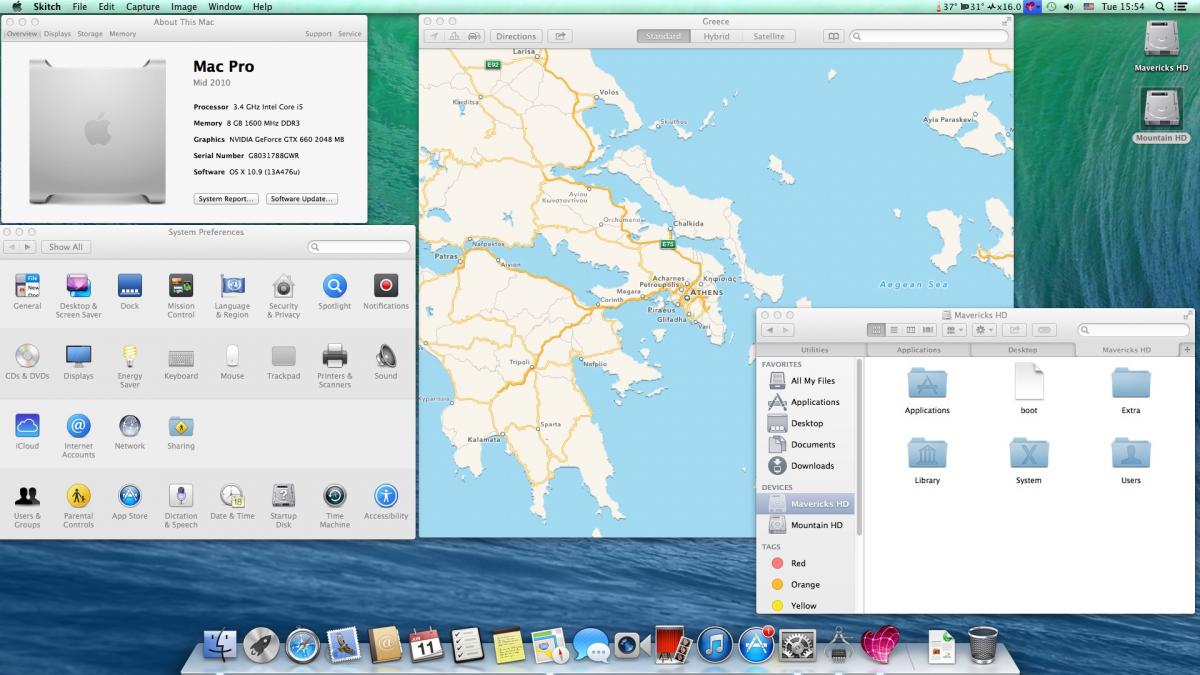The image size is (1200, 675).
Task: Switch Maps to Satellite view
Action: point(769,36)
